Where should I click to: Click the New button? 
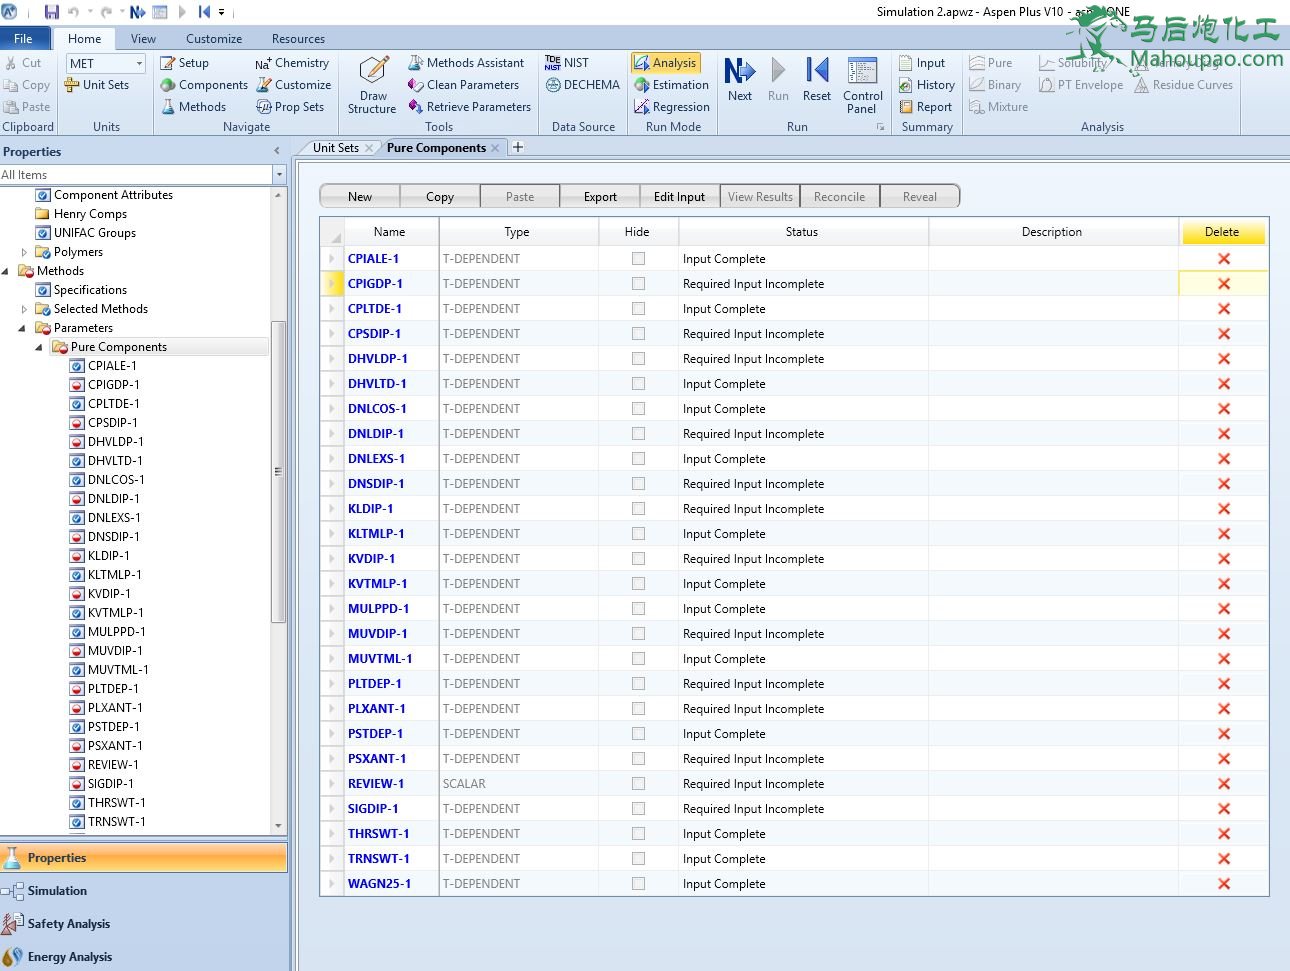(360, 197)
